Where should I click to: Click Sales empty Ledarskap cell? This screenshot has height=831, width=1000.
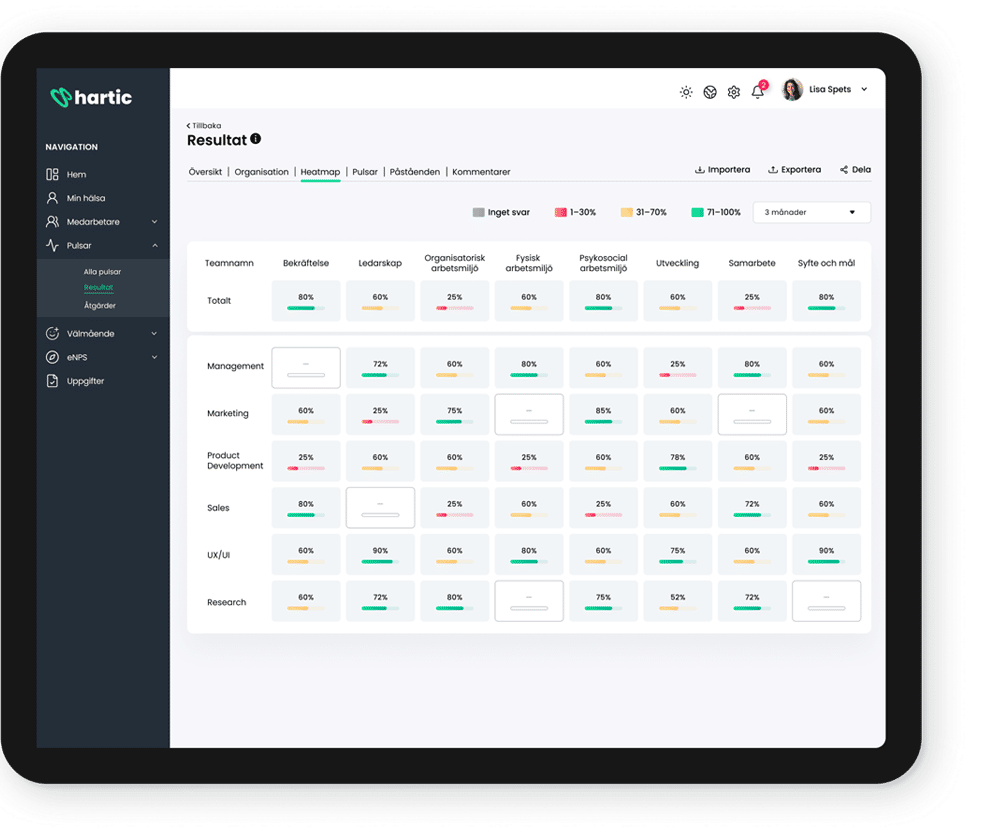(x=380, y=507)
